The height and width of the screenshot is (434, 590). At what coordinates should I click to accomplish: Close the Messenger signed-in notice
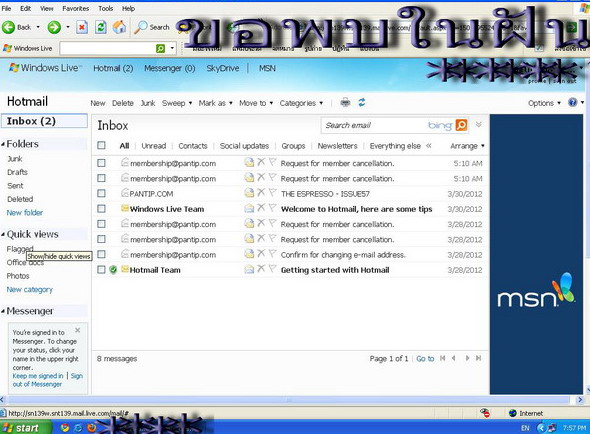coord(78,330)
